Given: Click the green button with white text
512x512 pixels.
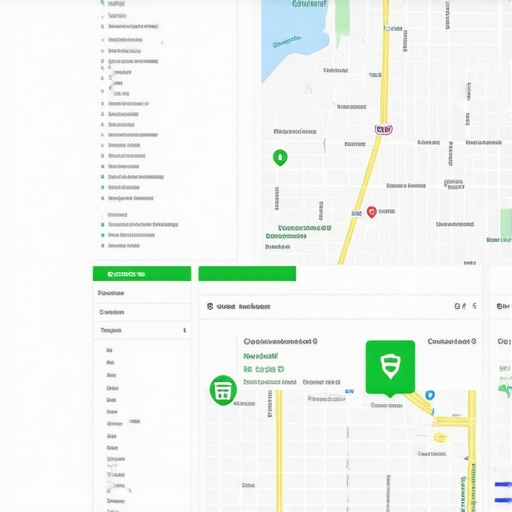Looking at the screenshot, I should tap(142, 274).
